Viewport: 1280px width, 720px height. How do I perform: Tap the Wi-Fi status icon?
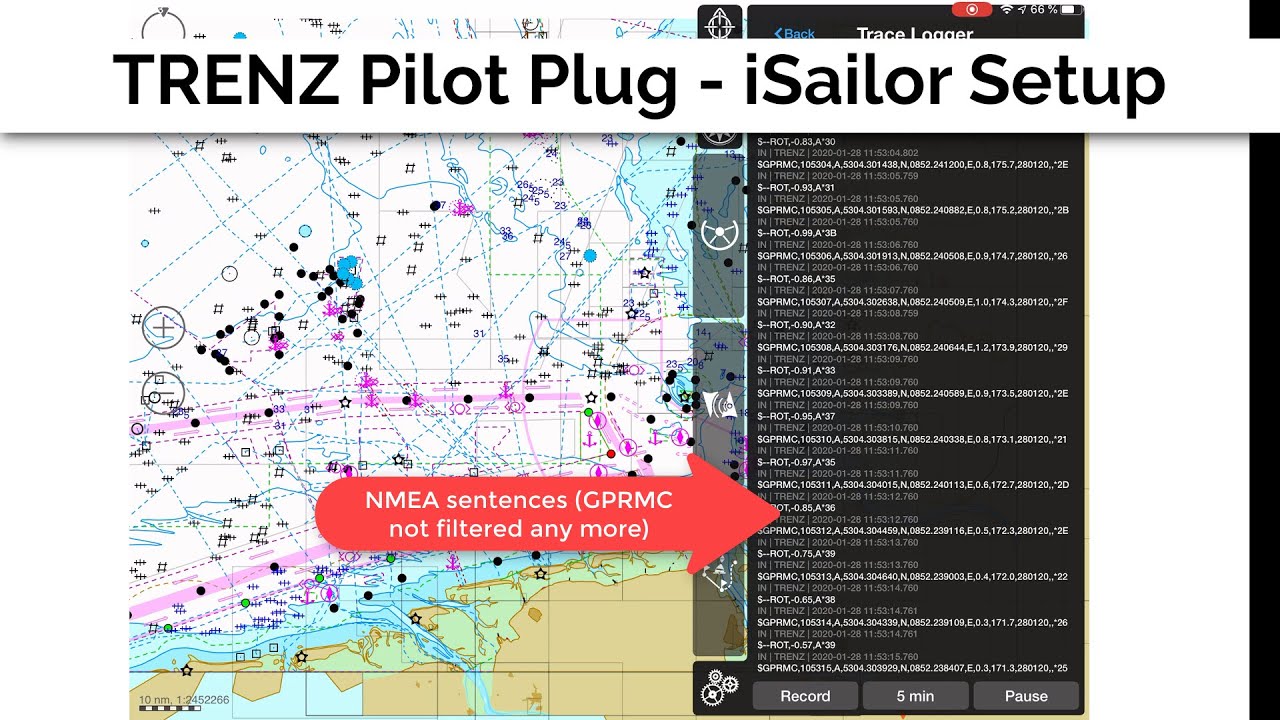click(x=1007, y=10)
